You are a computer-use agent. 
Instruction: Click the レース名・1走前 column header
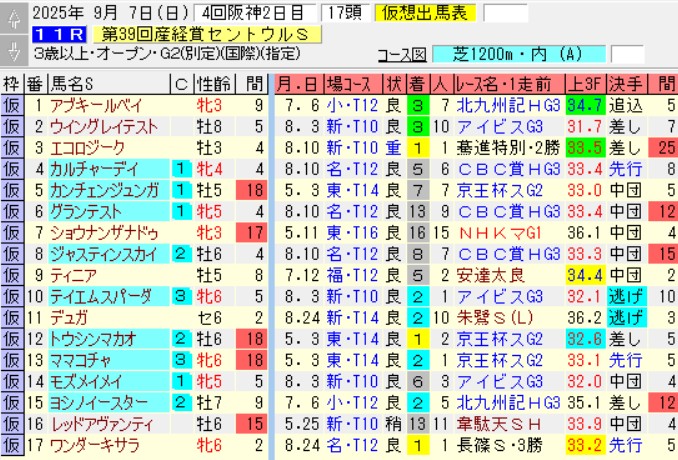pos(508,84)
